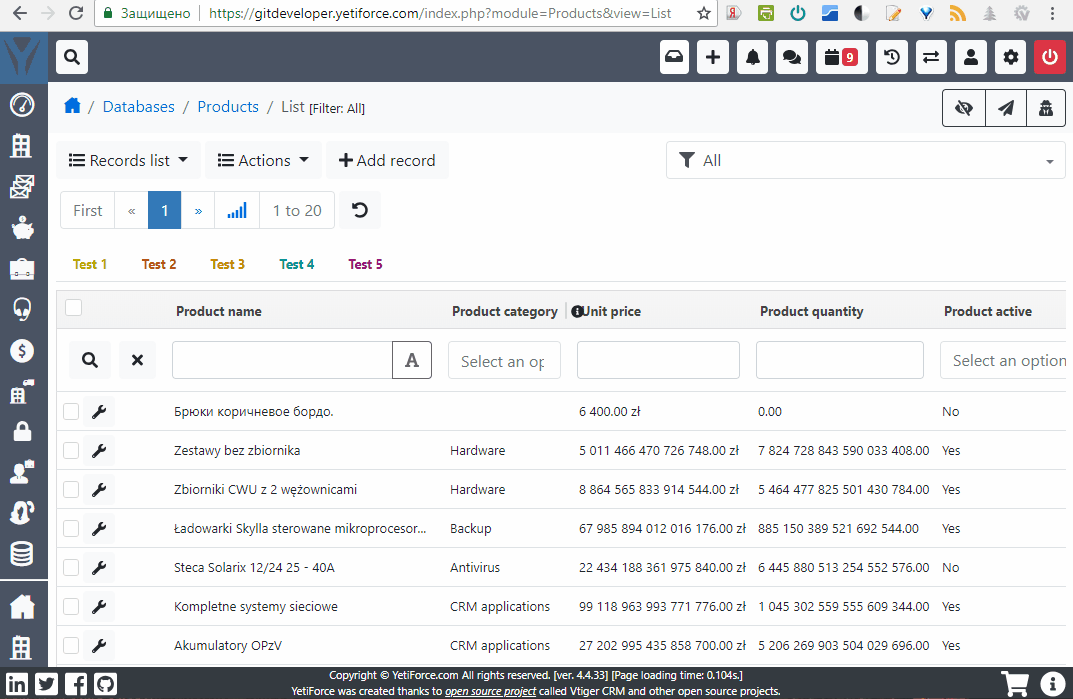Click the quick create plus icon

pyautogui.click(x=712, y=57)
